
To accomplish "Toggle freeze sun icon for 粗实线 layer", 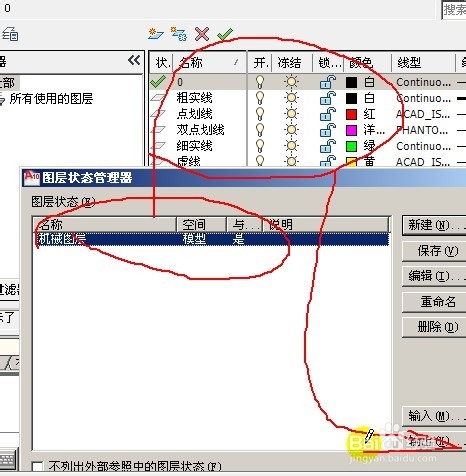I will pos(291,98).
